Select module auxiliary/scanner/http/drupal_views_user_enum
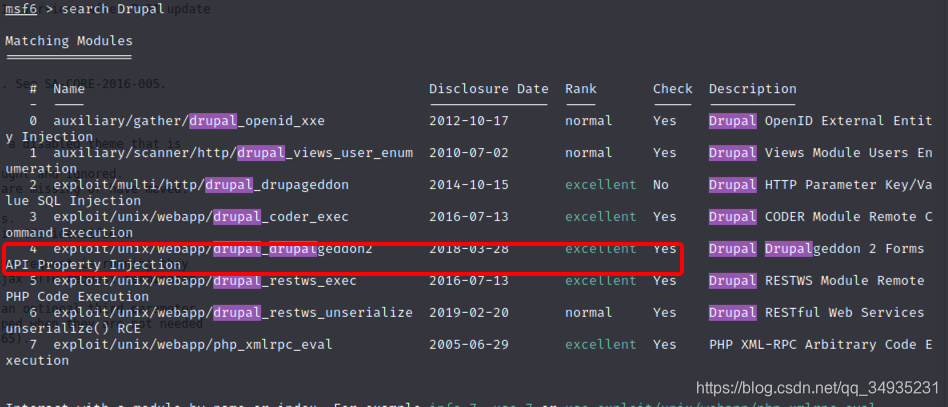Screen dimensions: 948x407 (x=233, y=153)
